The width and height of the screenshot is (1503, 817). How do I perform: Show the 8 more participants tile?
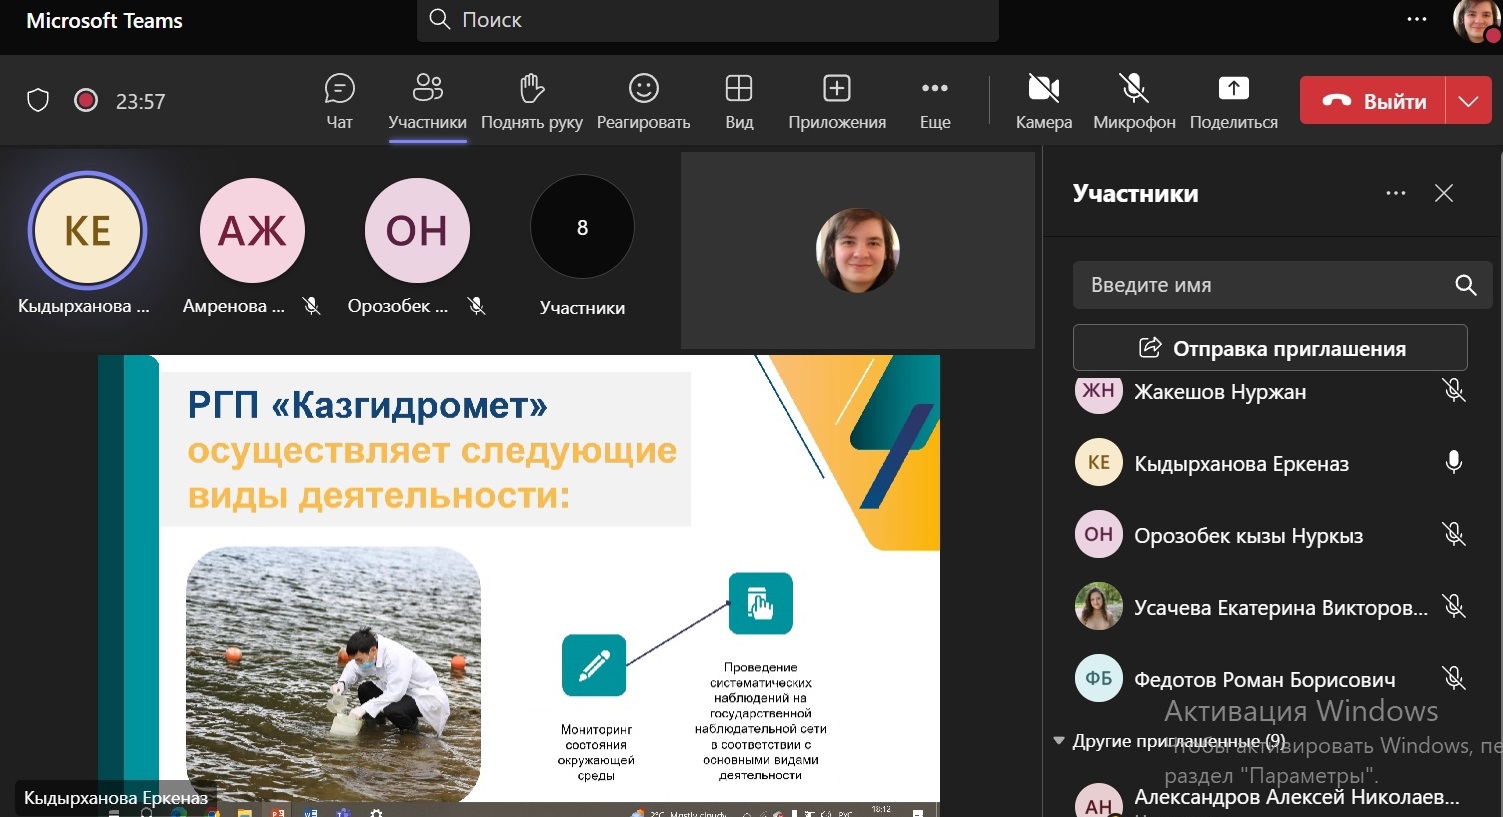pos(582,228)
